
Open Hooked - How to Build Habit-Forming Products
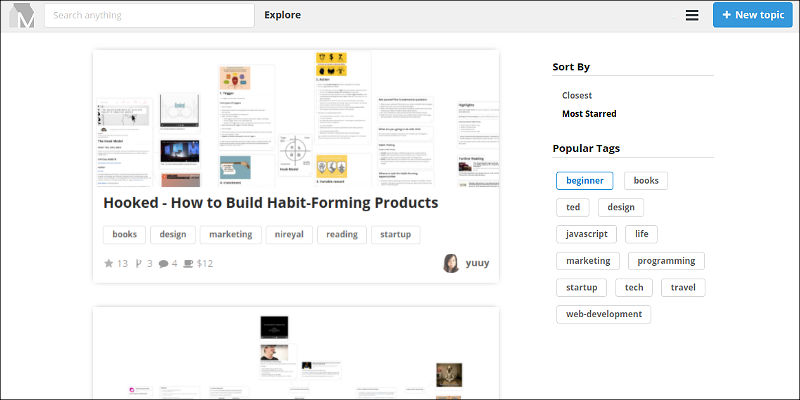270,203
